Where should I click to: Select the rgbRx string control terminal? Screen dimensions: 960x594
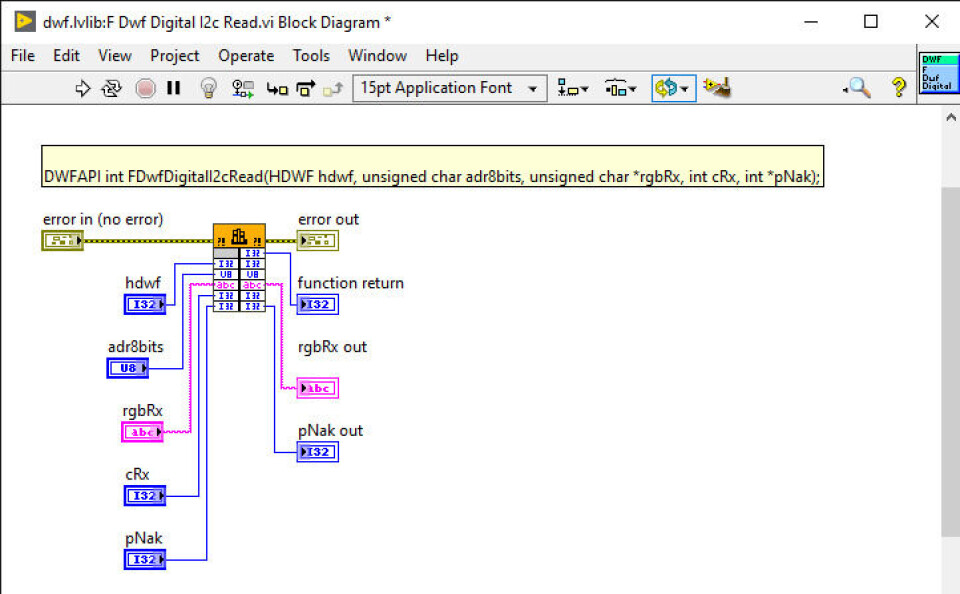[x=143, y=432]
